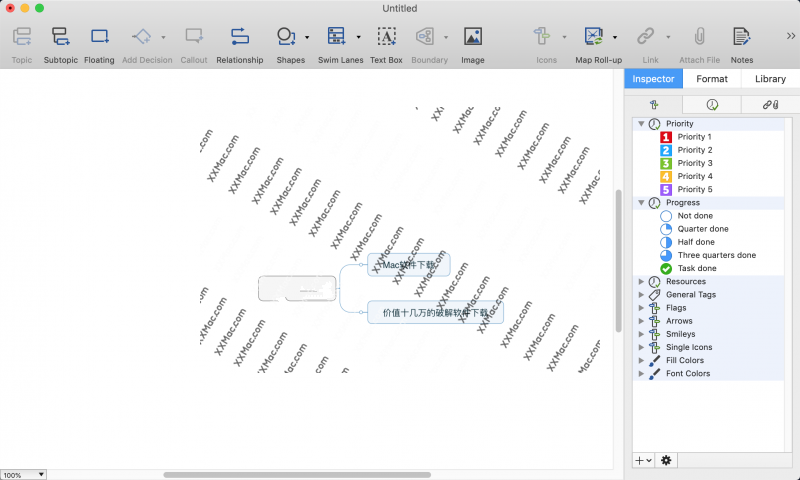Image resolution: width=800 pixels, height=480 pixels.
Task: Select the 价值十几万的破解软件下载 subtopic
Action: 435,313
